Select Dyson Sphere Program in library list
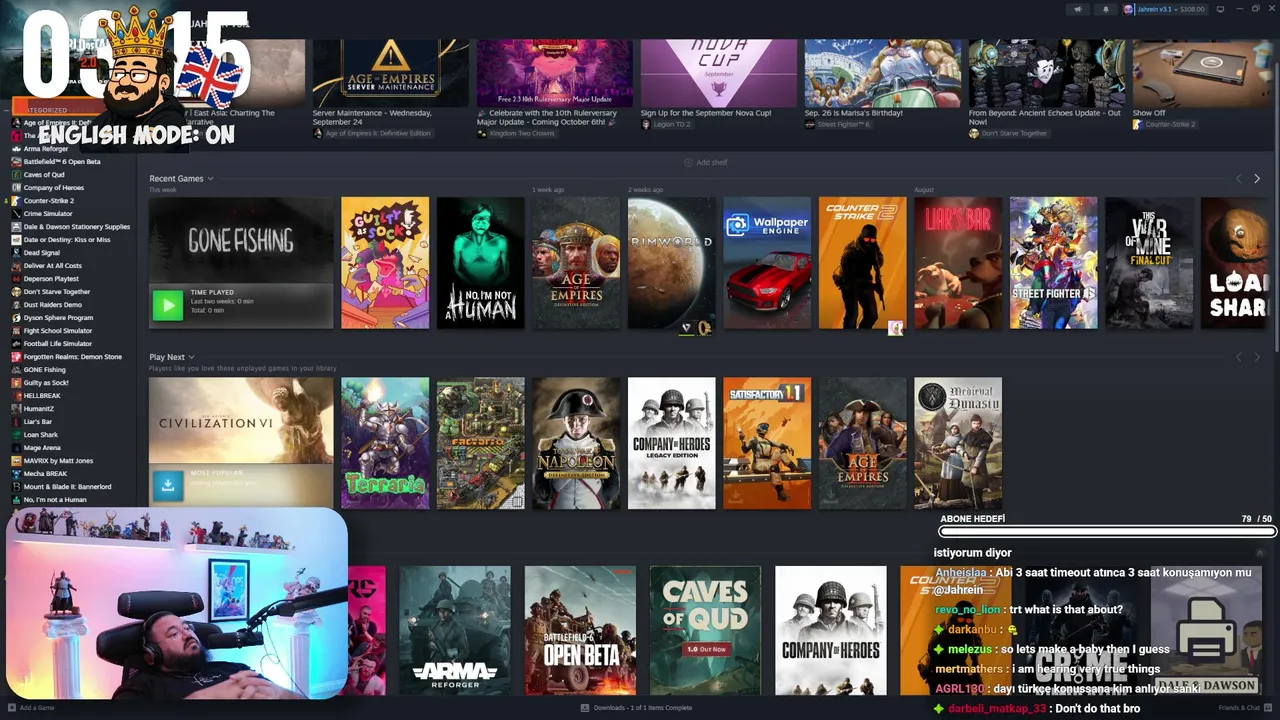 pyautogui.click(x=58, y=318)
